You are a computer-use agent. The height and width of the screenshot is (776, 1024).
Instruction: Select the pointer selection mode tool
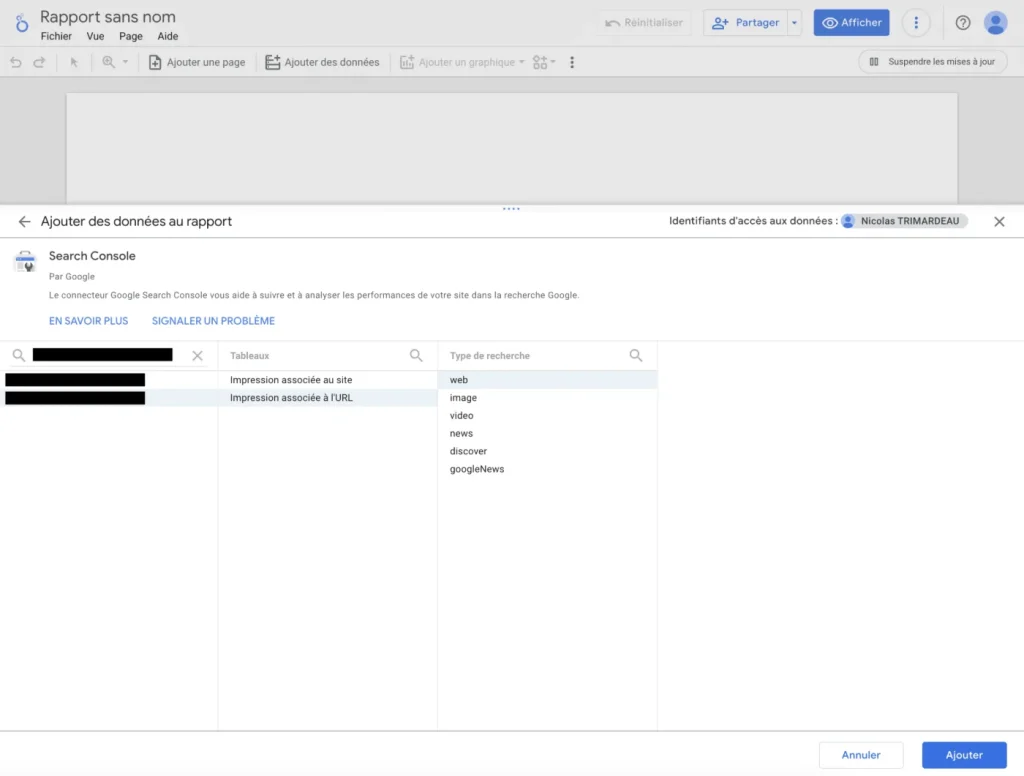[74, 62]
